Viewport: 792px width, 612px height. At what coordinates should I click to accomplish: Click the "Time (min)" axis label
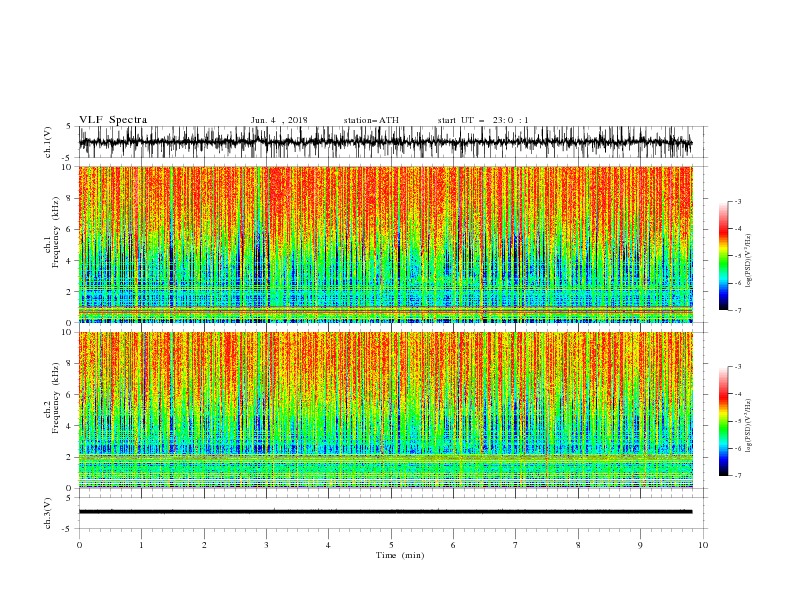click(x=400, y=555)
